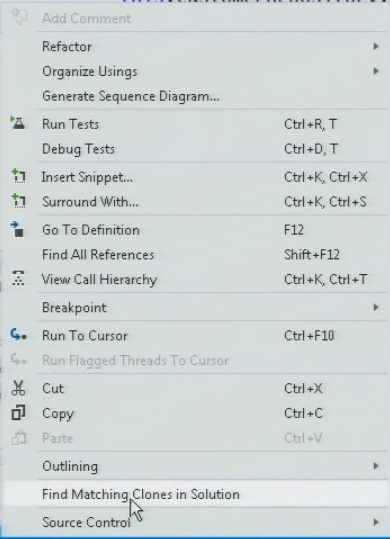Click the Run To Cursor icon
This screenshot has width=390, height=539.
coord(18,335)
